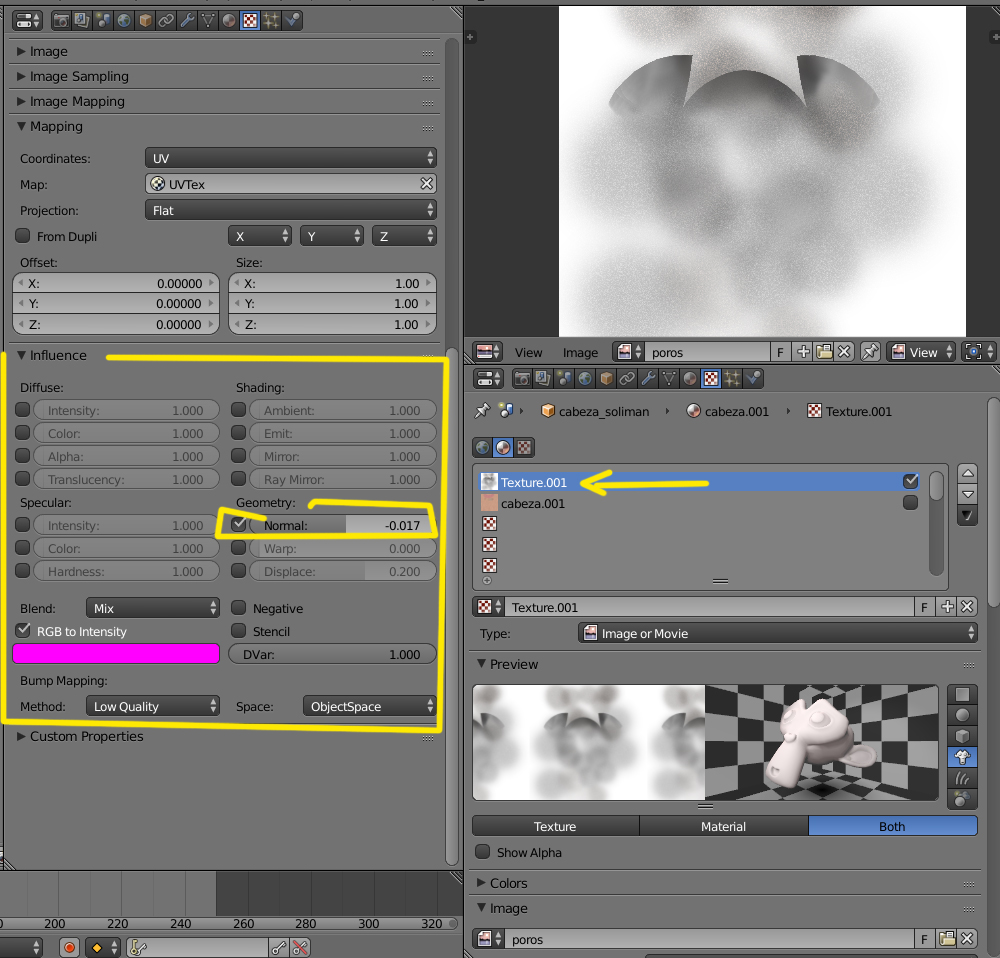
Task: Switch preview to Material tab
Action: 723,826
